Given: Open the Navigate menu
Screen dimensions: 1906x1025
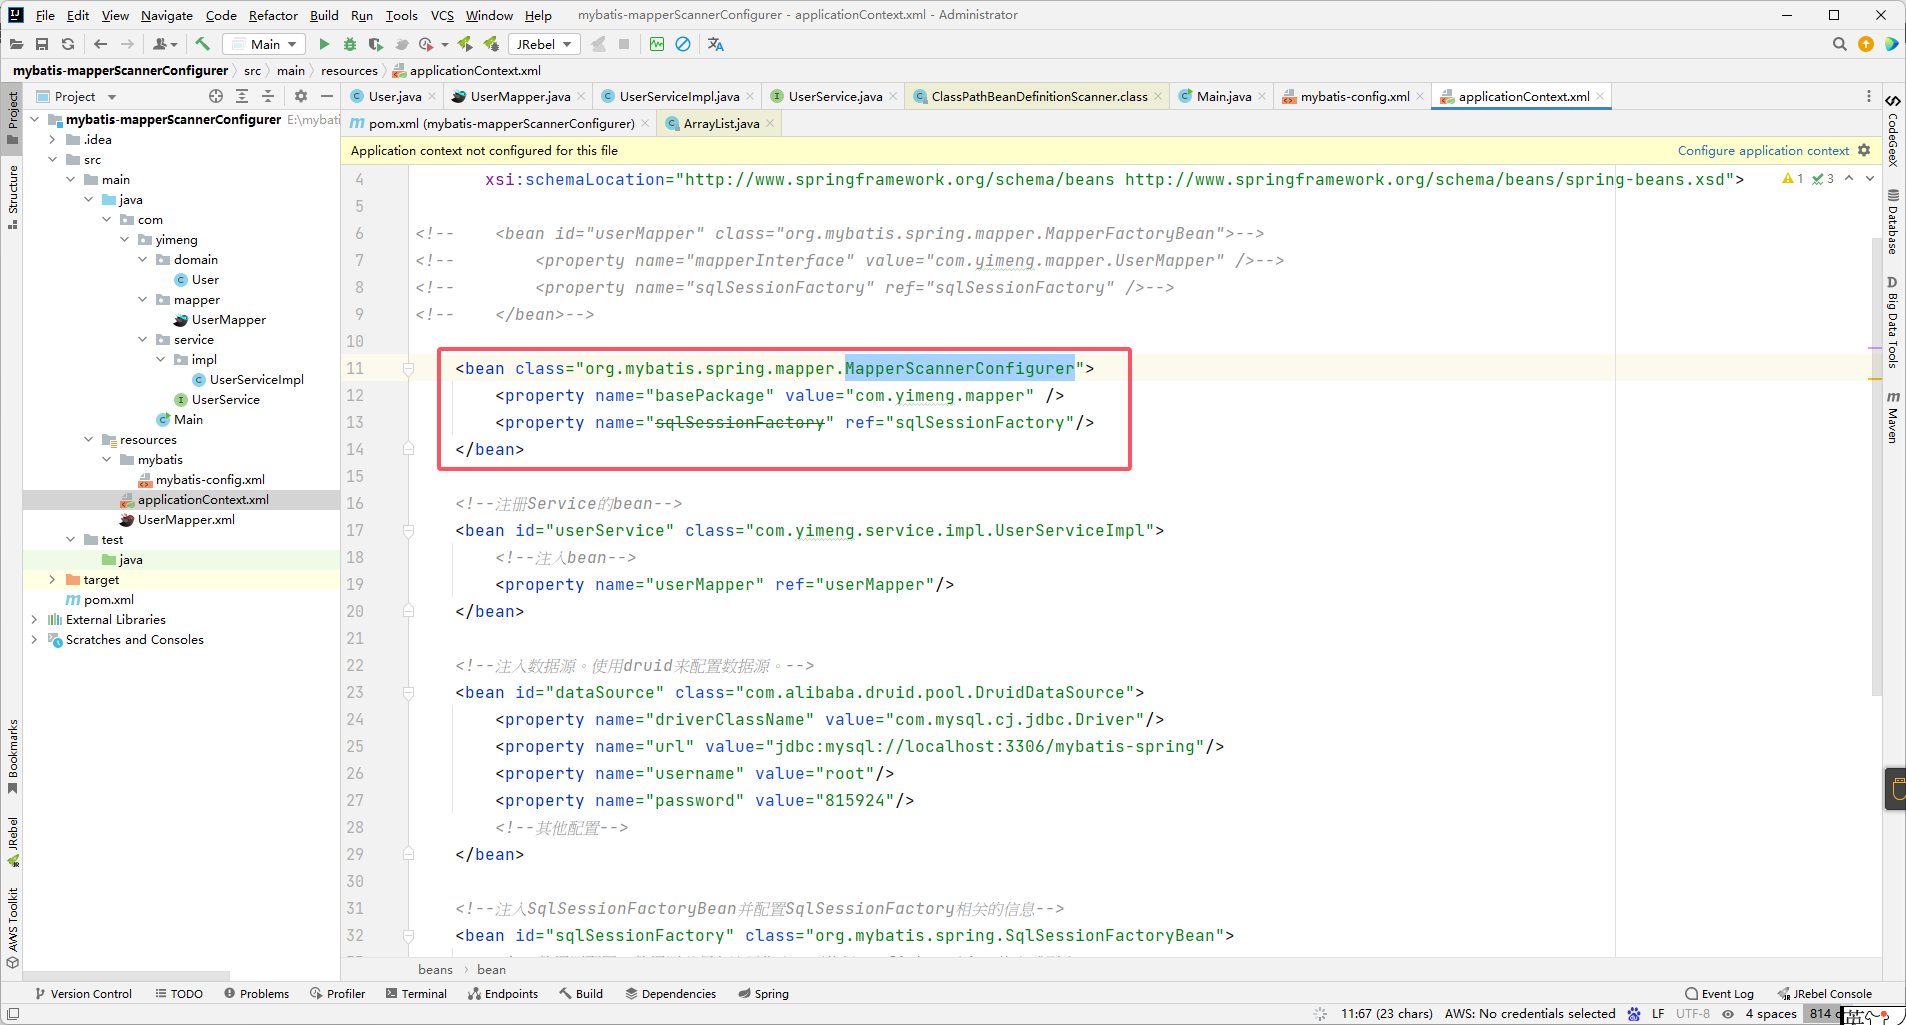Looking at the screenshot, I should [x=166, y=15].
